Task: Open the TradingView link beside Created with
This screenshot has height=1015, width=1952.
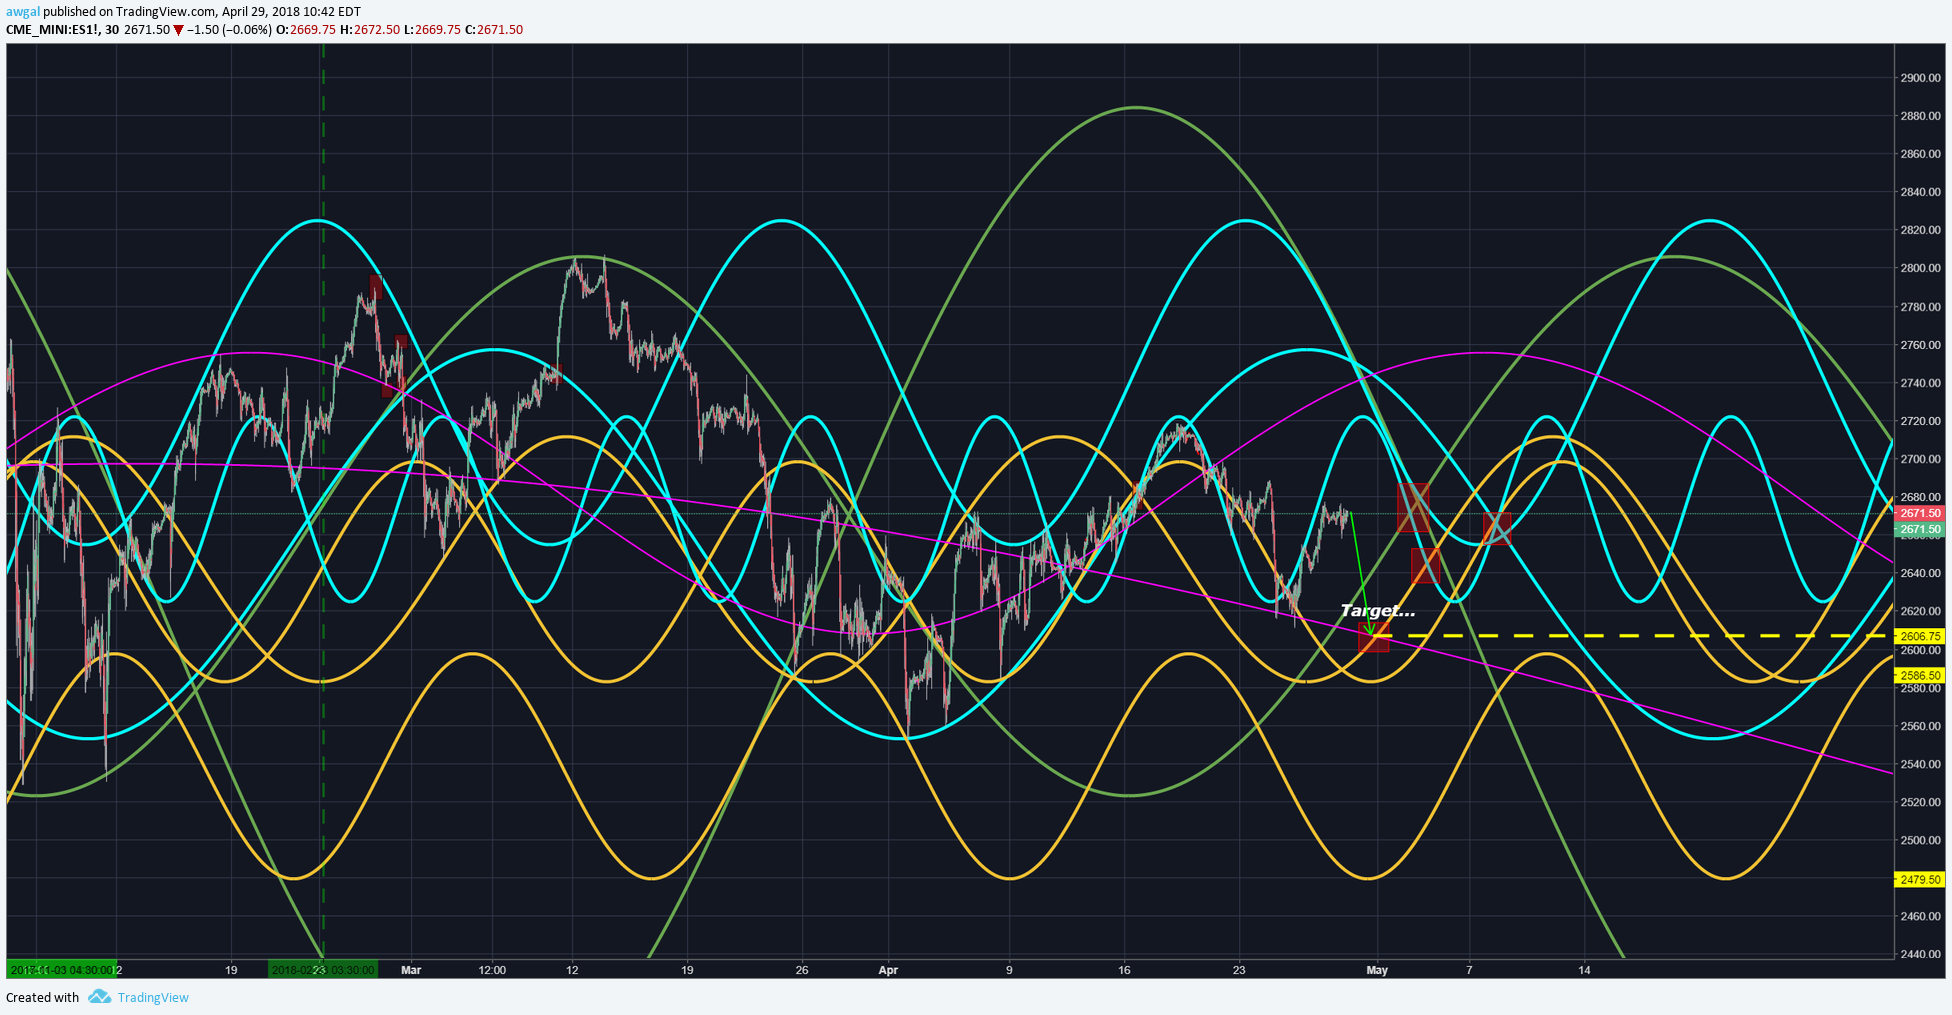Action: pos(153,997)
